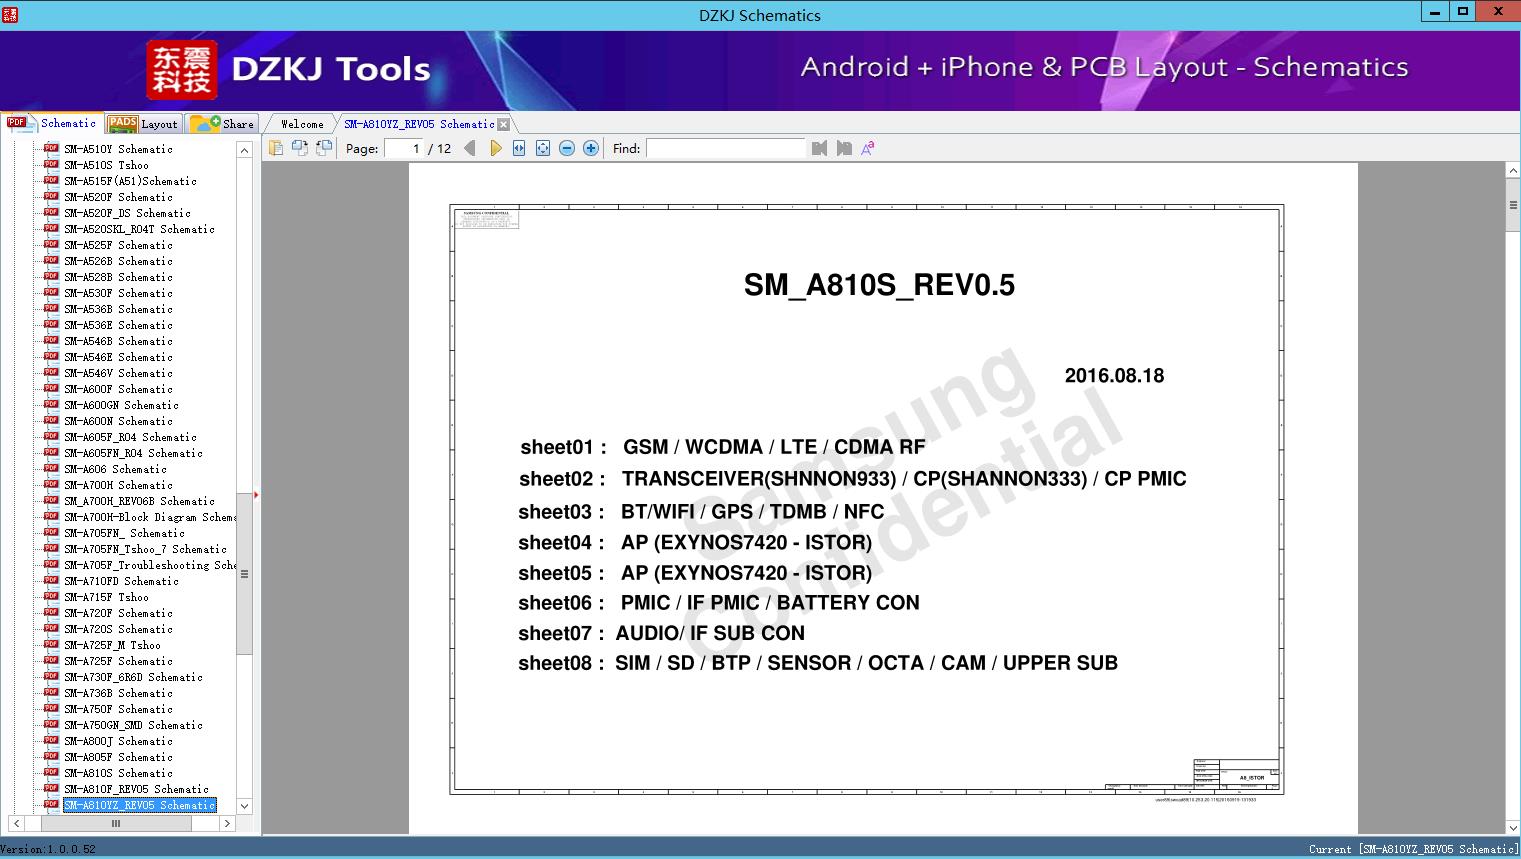This screenshot has height=859, width=1521.
Task: Select SM-A600N Schematic entry
Action: coord(118,421)
